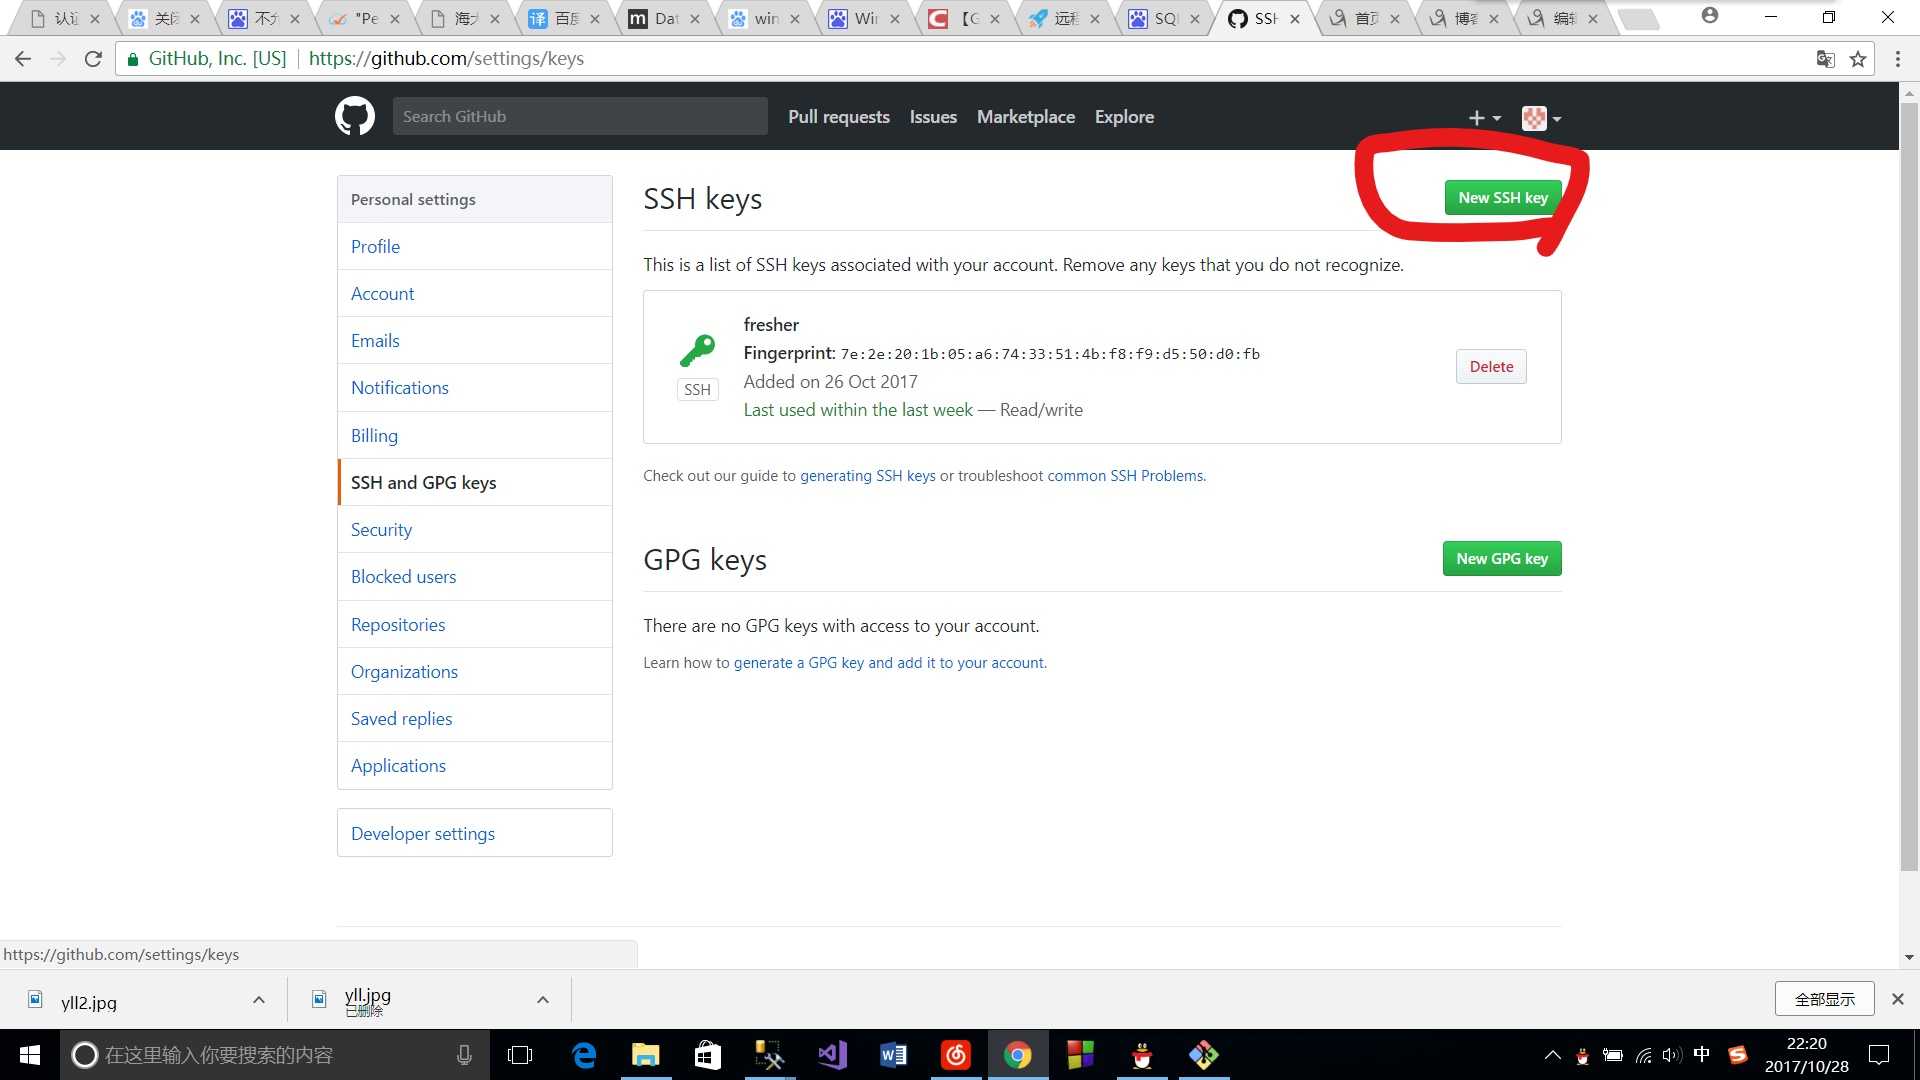Viewport: 1920px width, 1080px height.
Task: Open Marketplace in the header
Action: click(x=1025, y=117)
